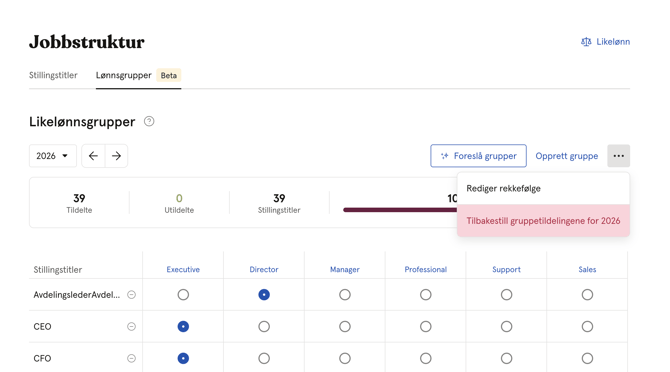
Task: Open the Likelønn scales icon link
Action: pos(605,41)
